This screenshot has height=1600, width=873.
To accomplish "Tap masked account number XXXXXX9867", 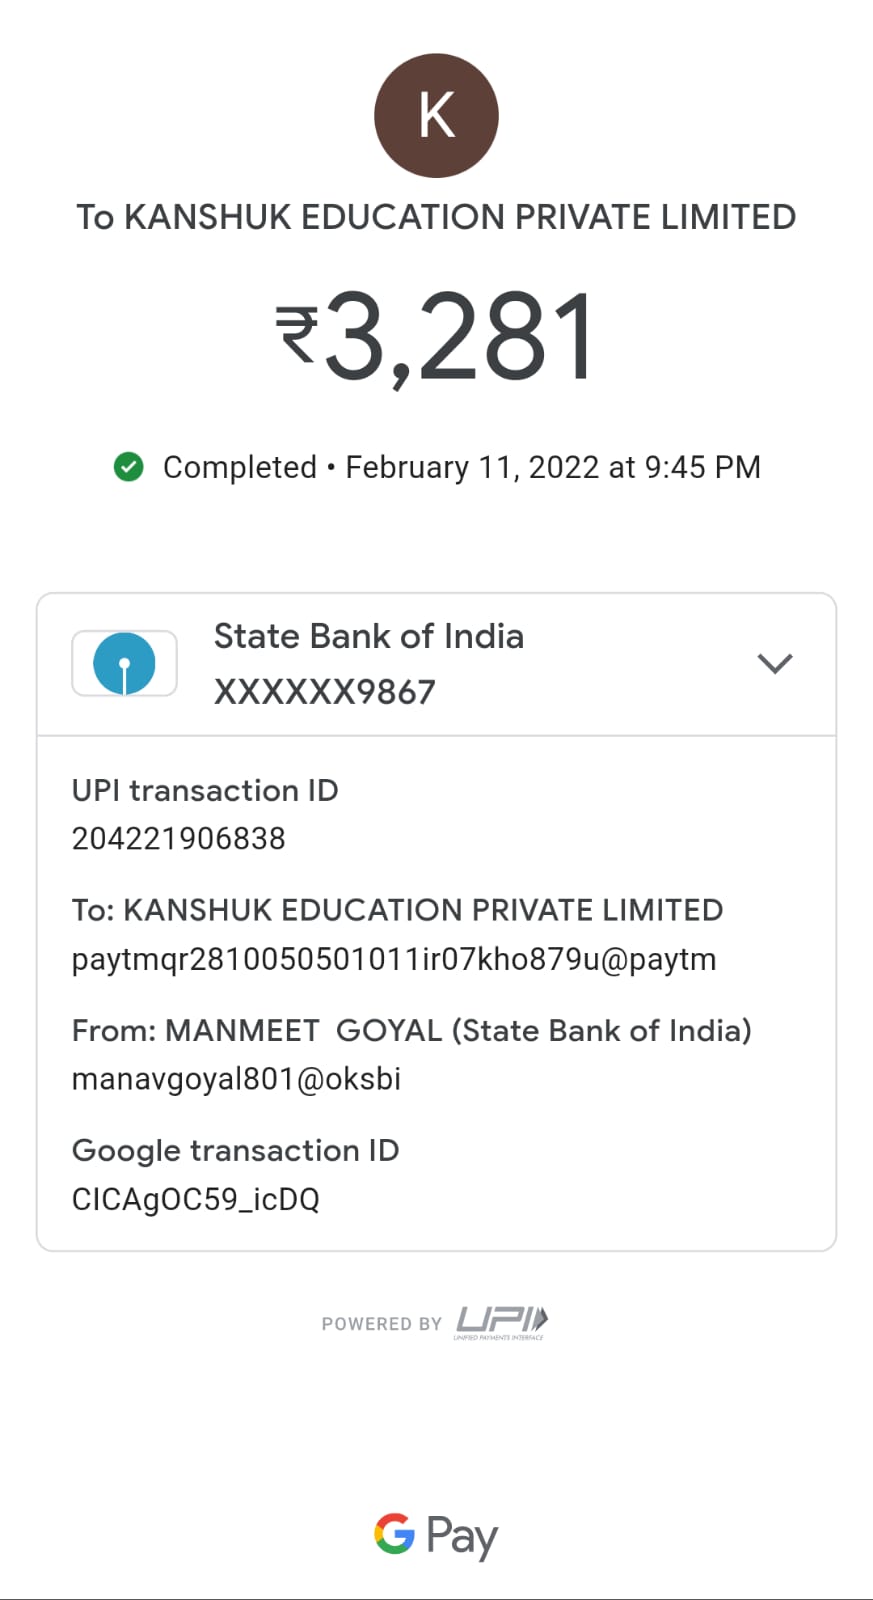I will click(324, 692).
